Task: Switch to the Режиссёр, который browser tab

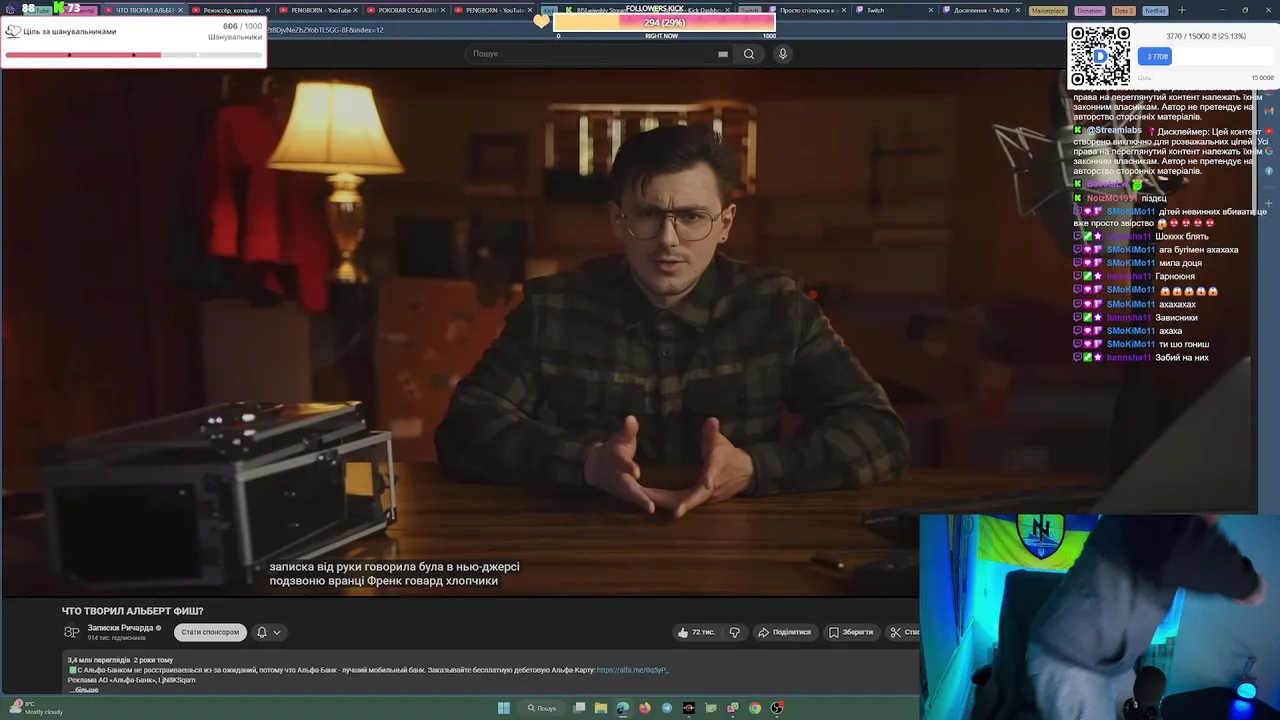Action: tap(230, 10)
